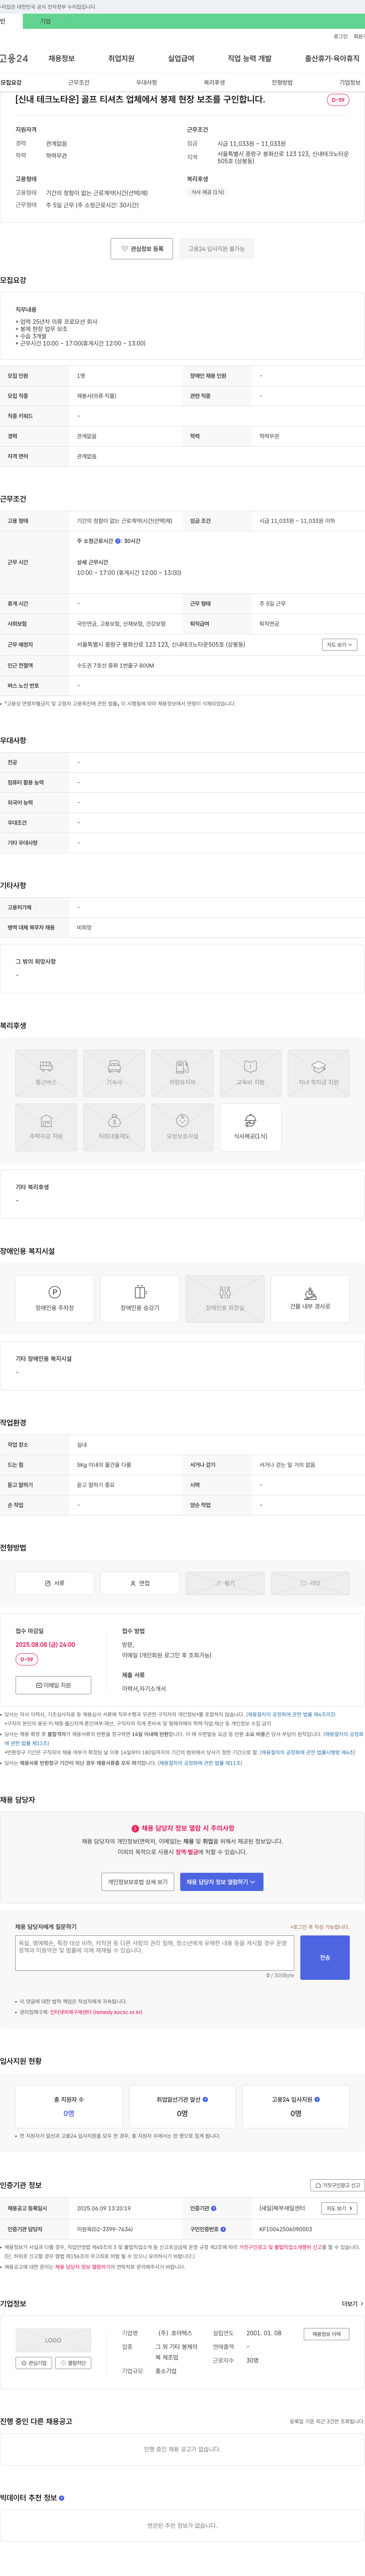
Task: Click the 기타 screening method box
Action: click(310, 1583)
